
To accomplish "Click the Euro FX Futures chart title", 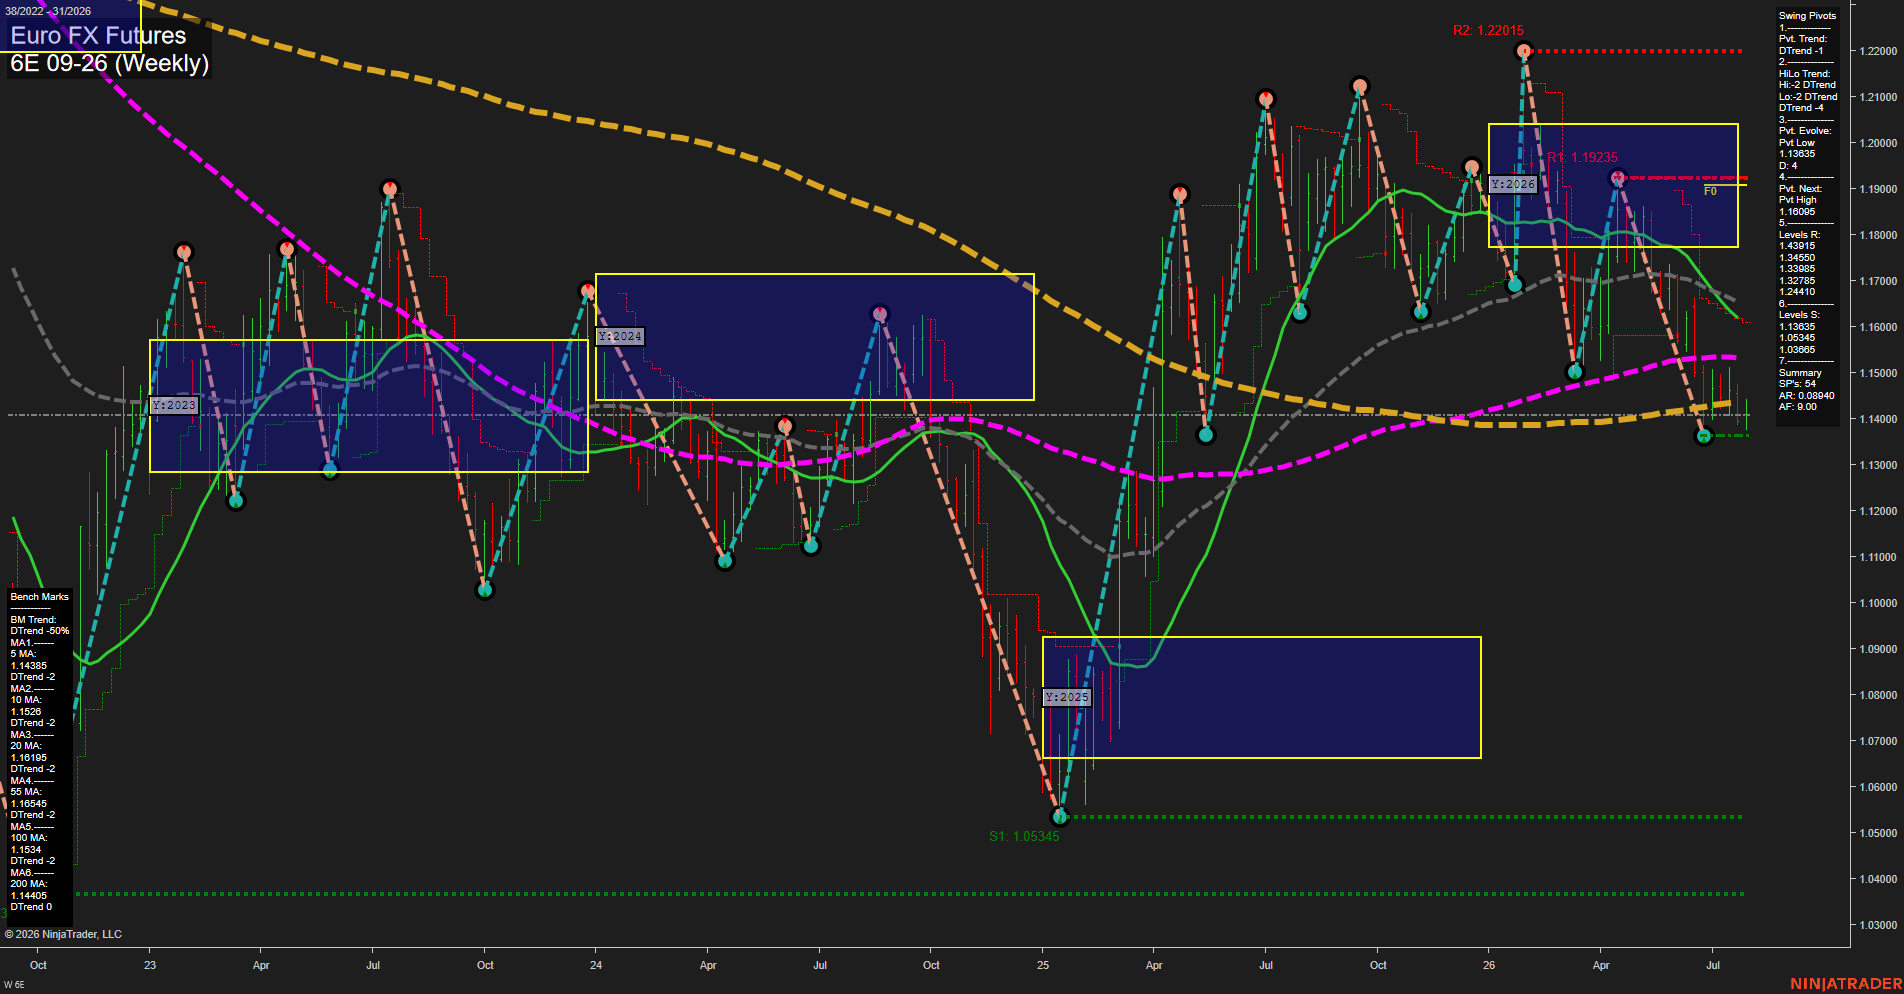I will (98, 35).
